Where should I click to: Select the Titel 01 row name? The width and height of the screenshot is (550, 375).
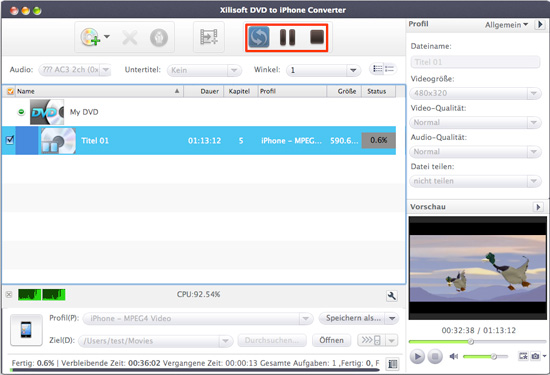click(x=95, y=141)
